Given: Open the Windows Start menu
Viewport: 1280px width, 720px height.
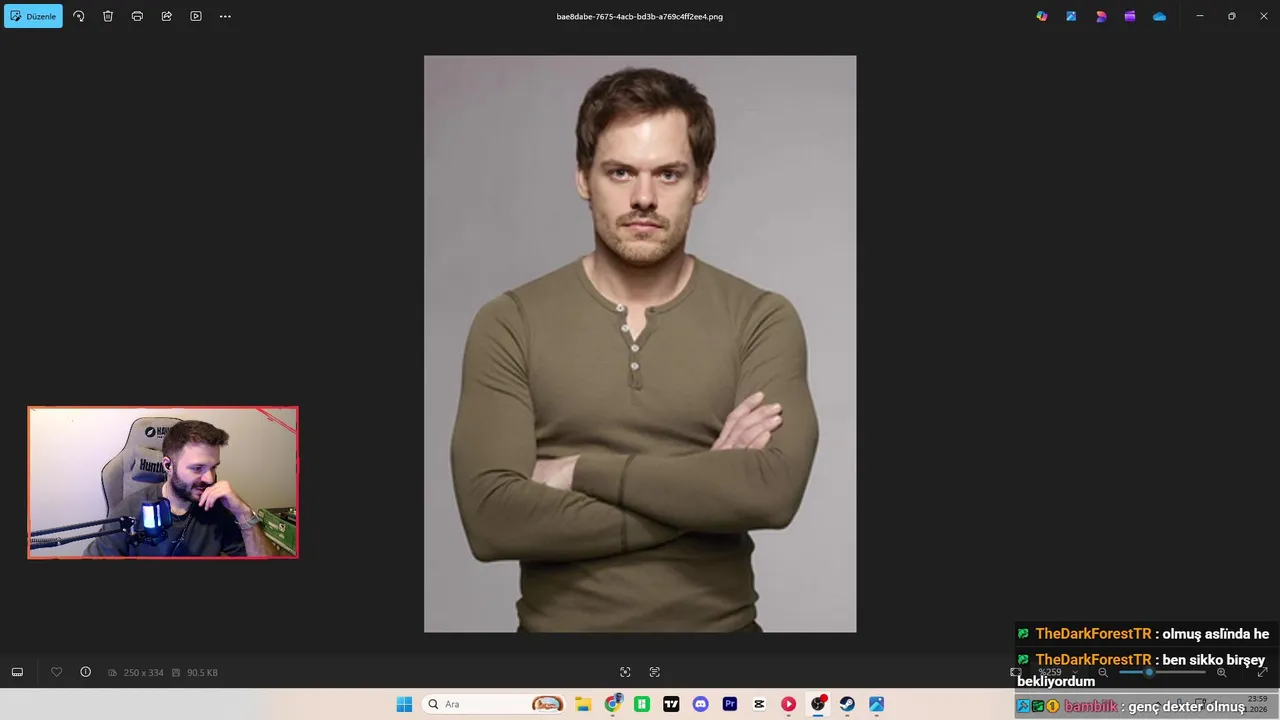Looking at the screenshot, I should pyautogui.click(x=404, y=704).
